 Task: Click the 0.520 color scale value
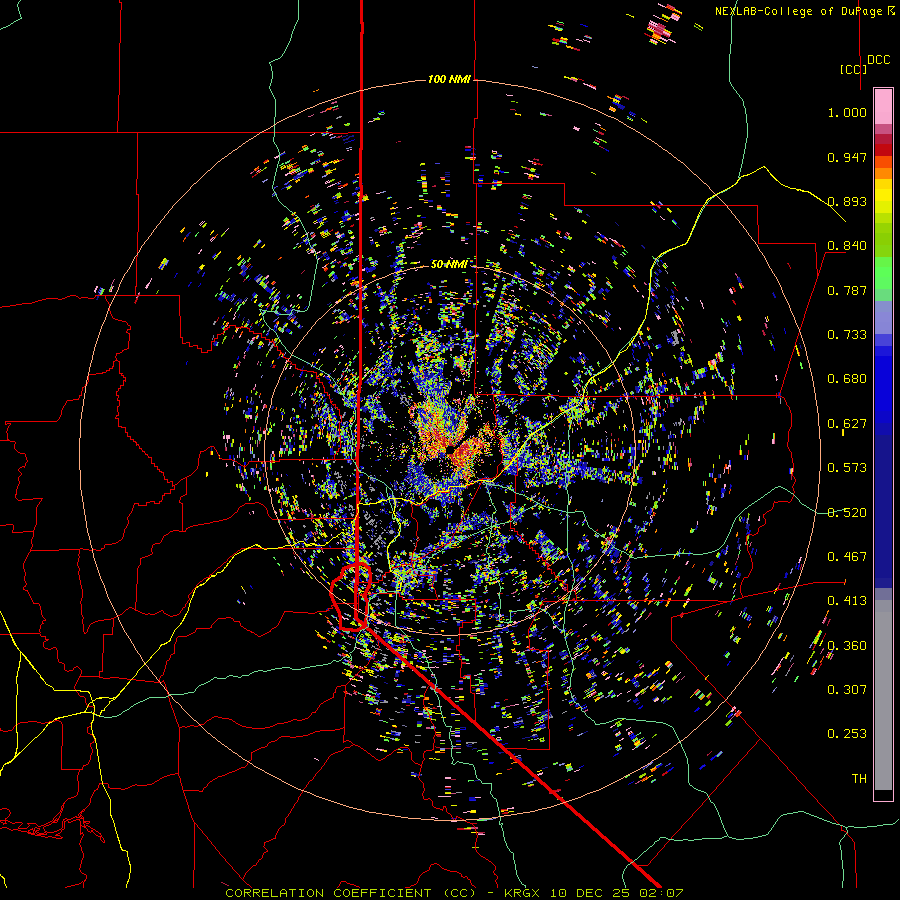coord(847,513)
